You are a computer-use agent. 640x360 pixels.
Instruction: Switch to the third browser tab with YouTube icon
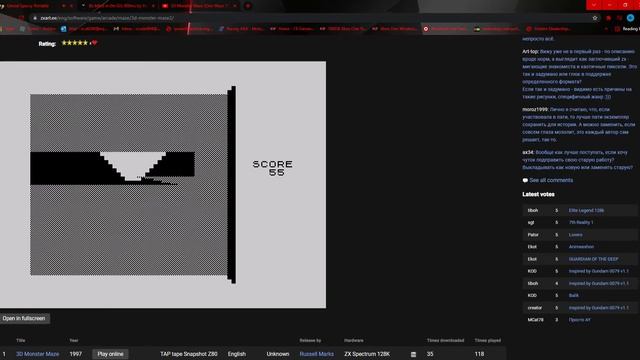point(198,6)
